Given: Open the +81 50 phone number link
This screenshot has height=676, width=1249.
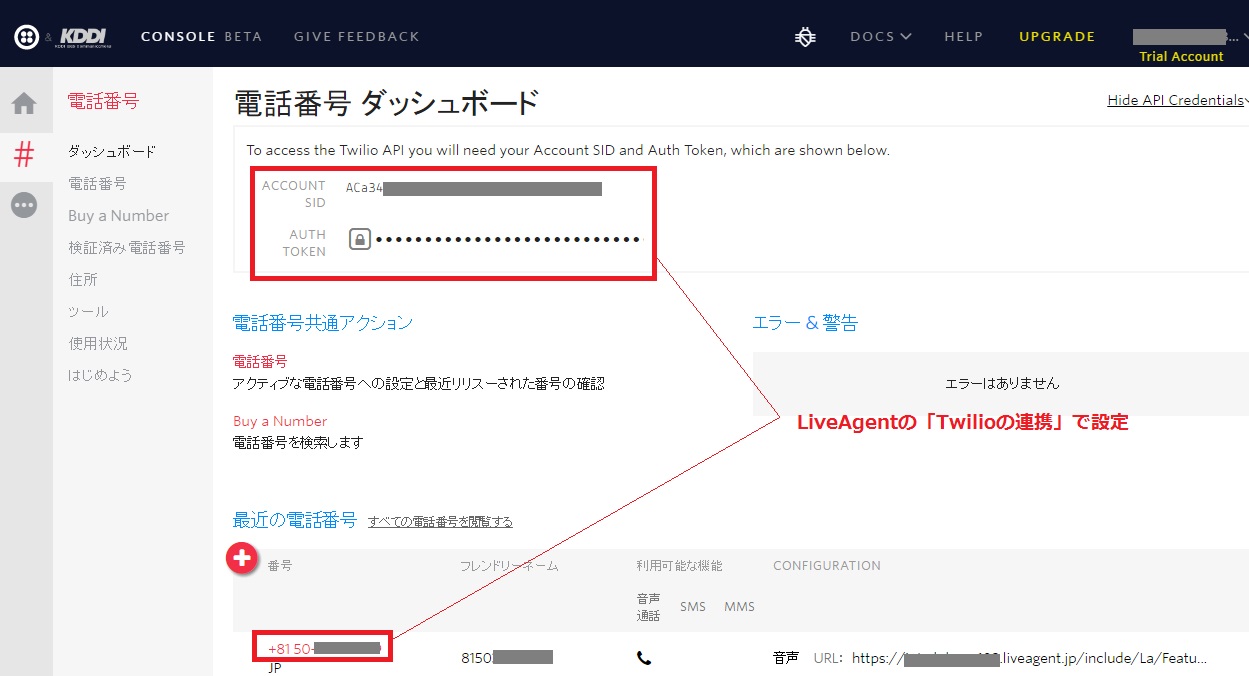Looking at the screenshot, I should pos(325,649).
